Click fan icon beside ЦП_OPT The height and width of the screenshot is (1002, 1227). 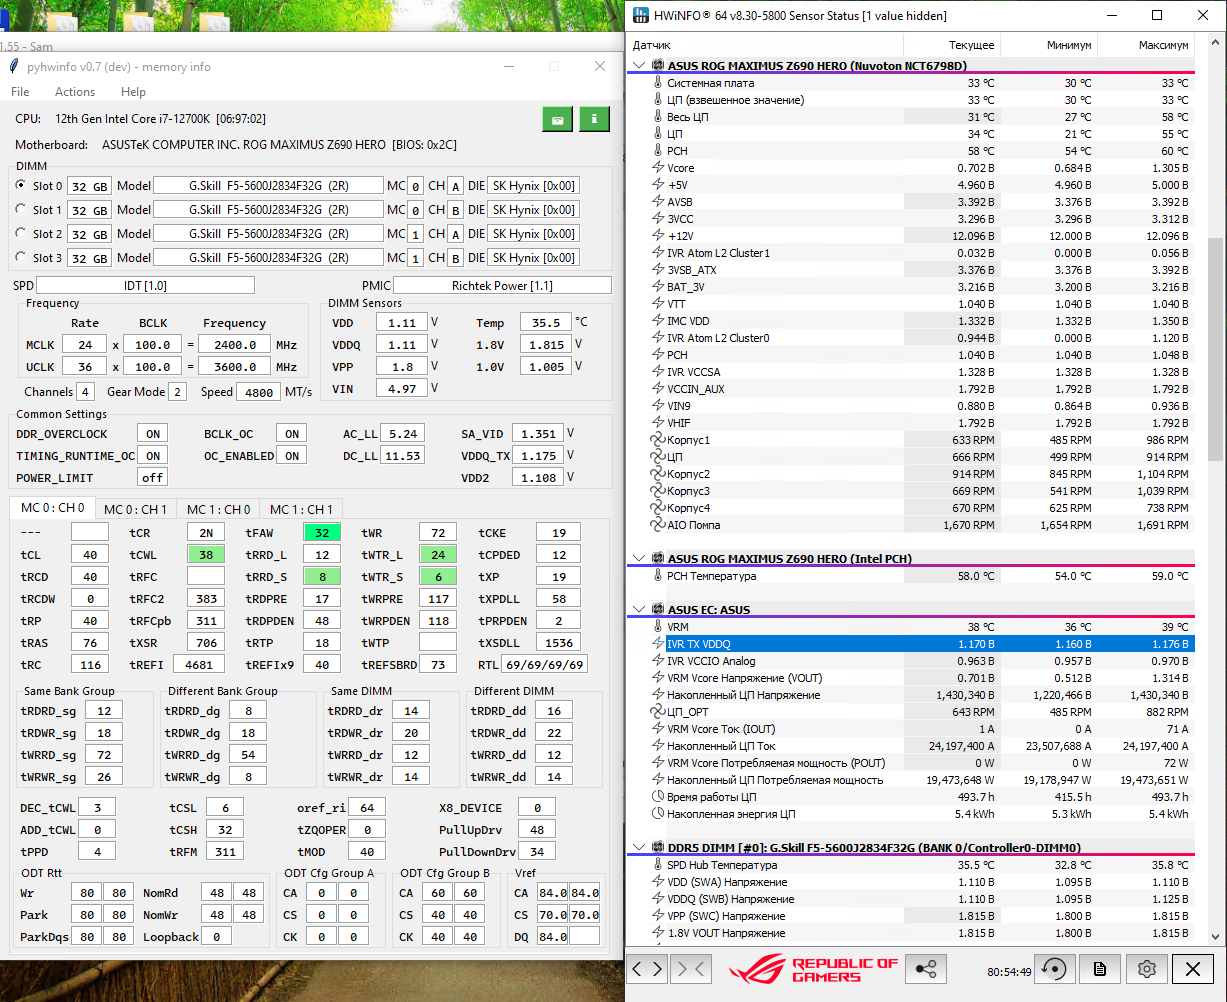tap(657, 712)
